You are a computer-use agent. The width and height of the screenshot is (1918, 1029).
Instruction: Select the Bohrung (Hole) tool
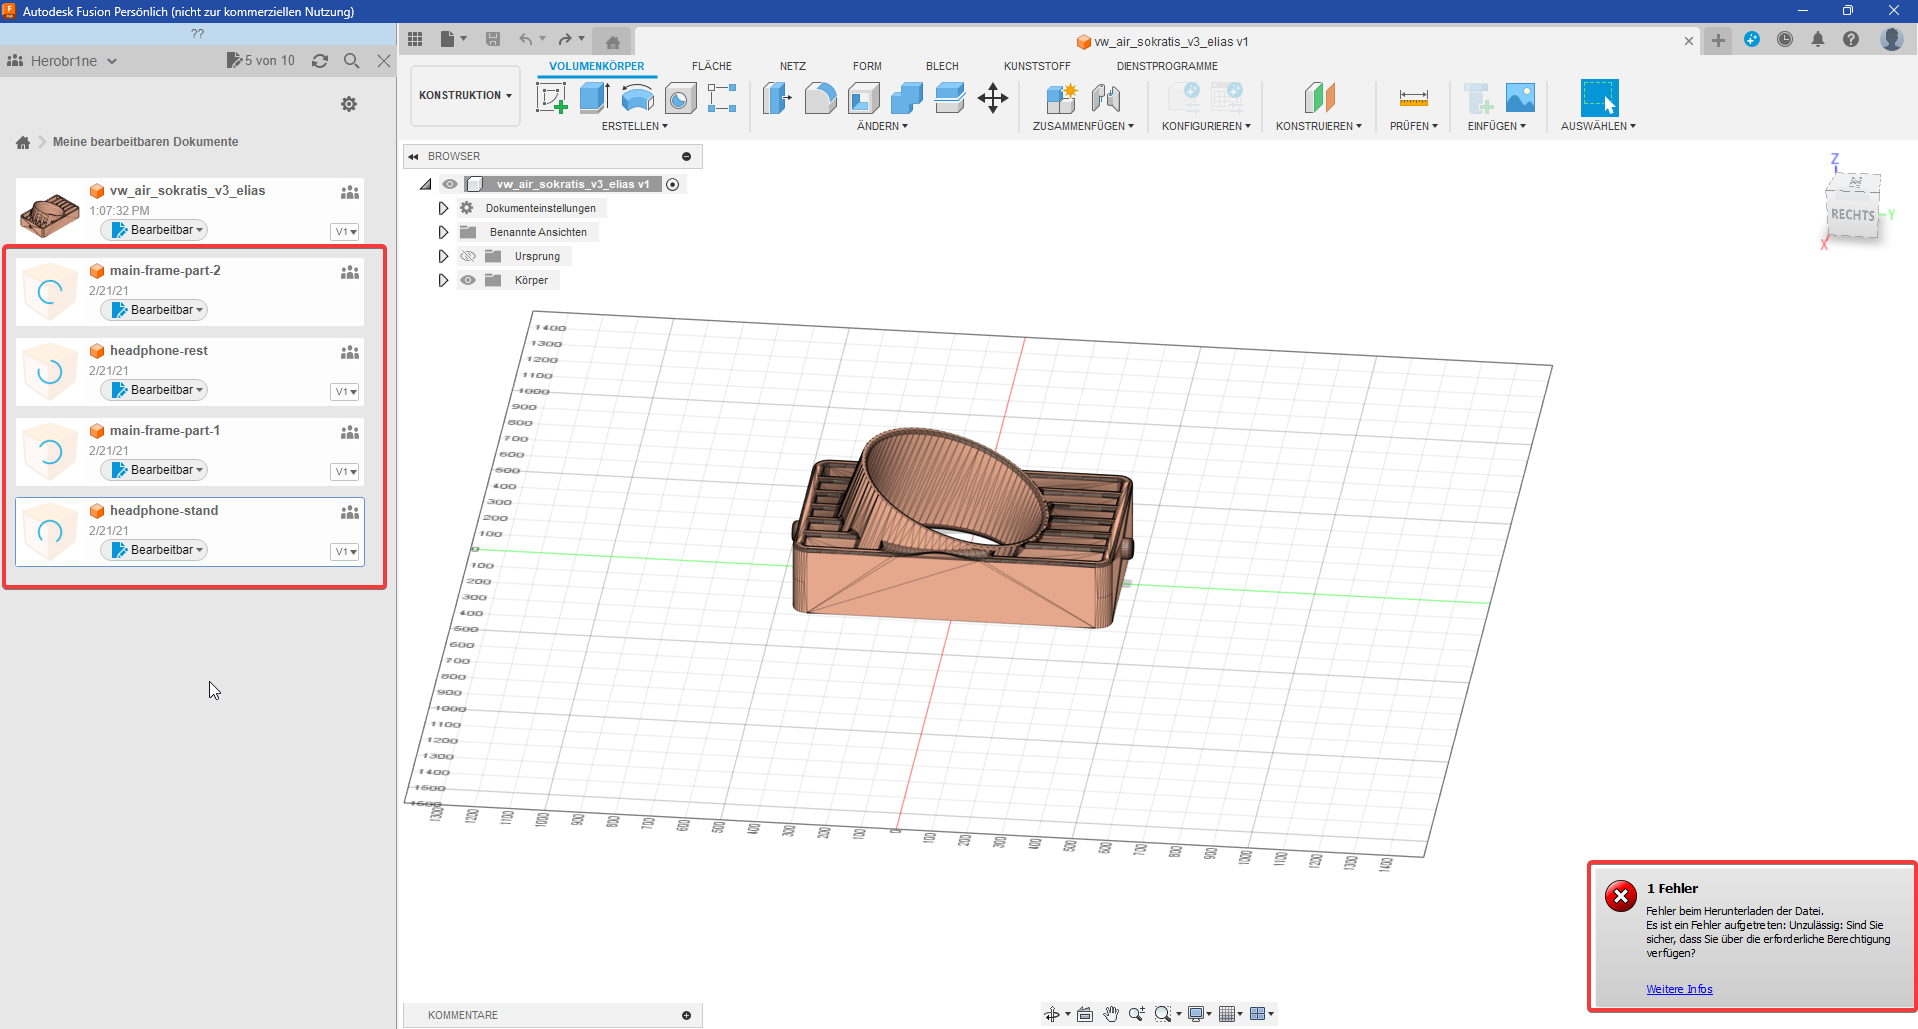[x=681, y=98]
